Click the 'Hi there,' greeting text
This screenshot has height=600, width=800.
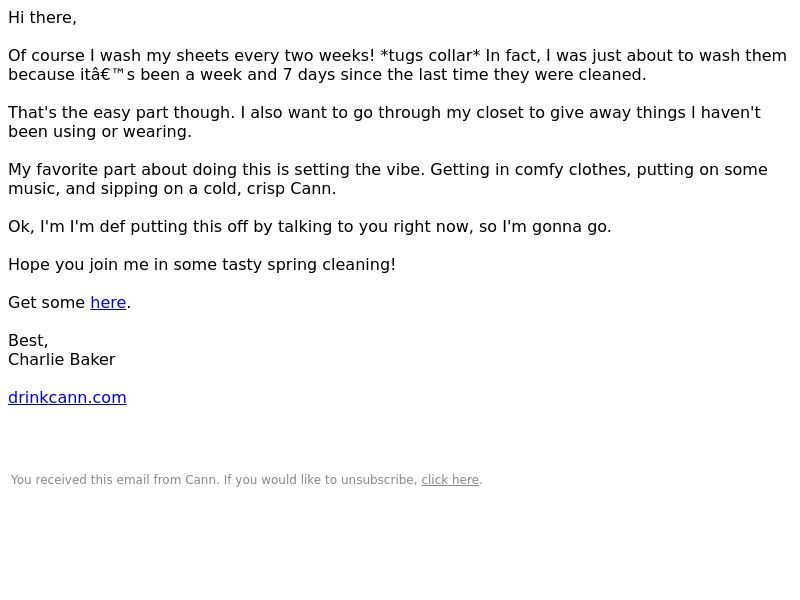[42, 18]
